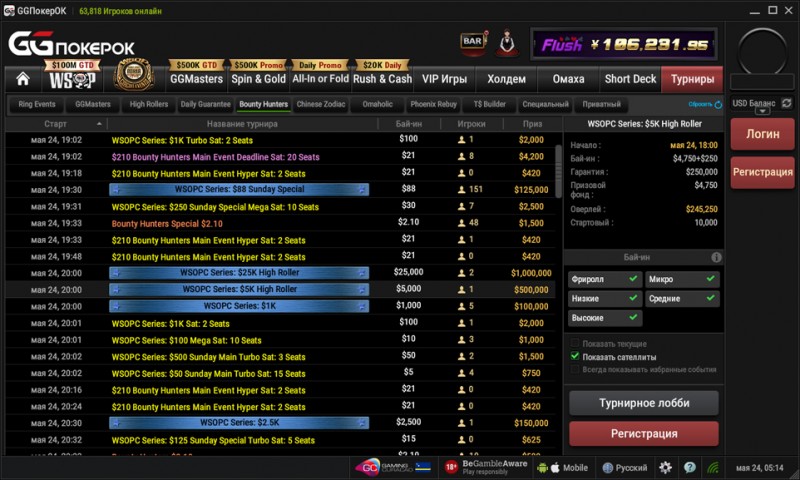Open settings via the gear icon
Viewport: 800px width, 480px height.
pyautogui.click(x=666, y=467)
